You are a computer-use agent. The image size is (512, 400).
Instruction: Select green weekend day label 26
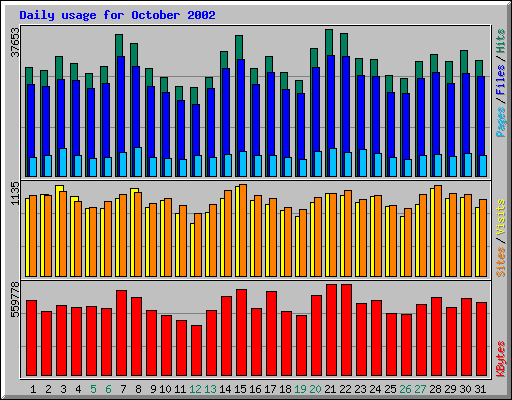pyautogui.click(x=405, y=389)
